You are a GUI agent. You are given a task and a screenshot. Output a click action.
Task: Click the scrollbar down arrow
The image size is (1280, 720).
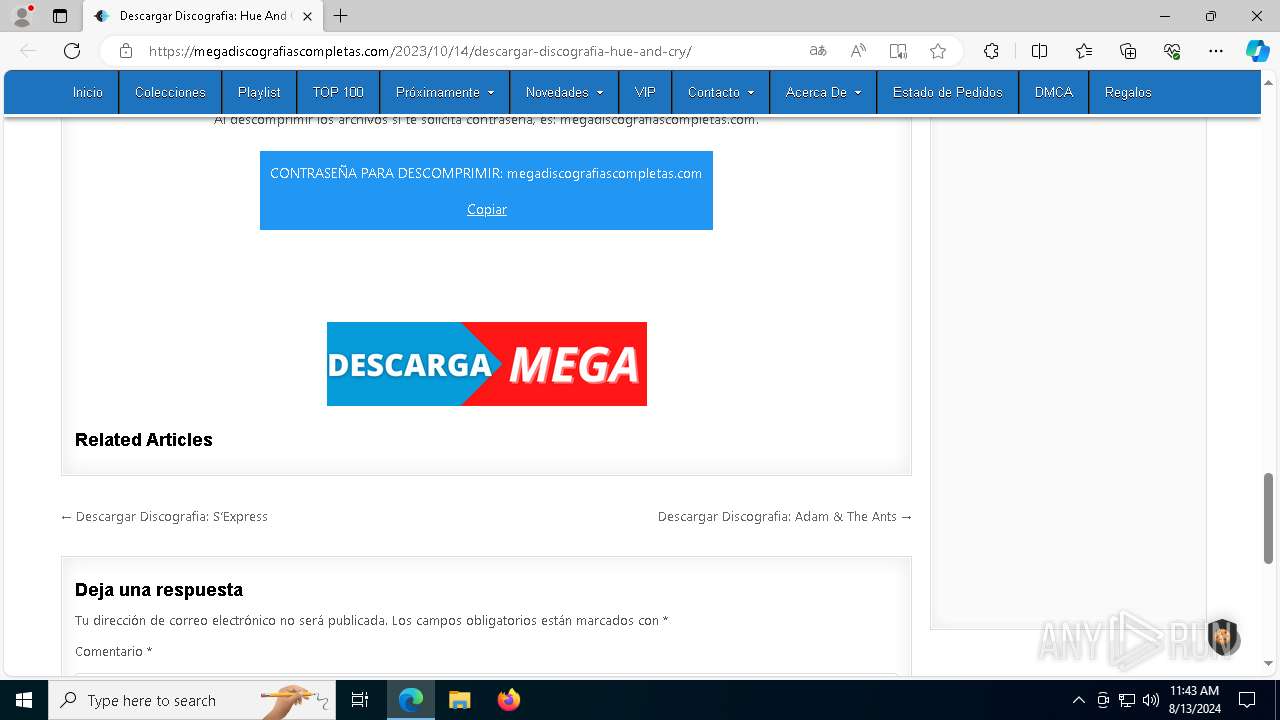click(x=1269, y=663)
